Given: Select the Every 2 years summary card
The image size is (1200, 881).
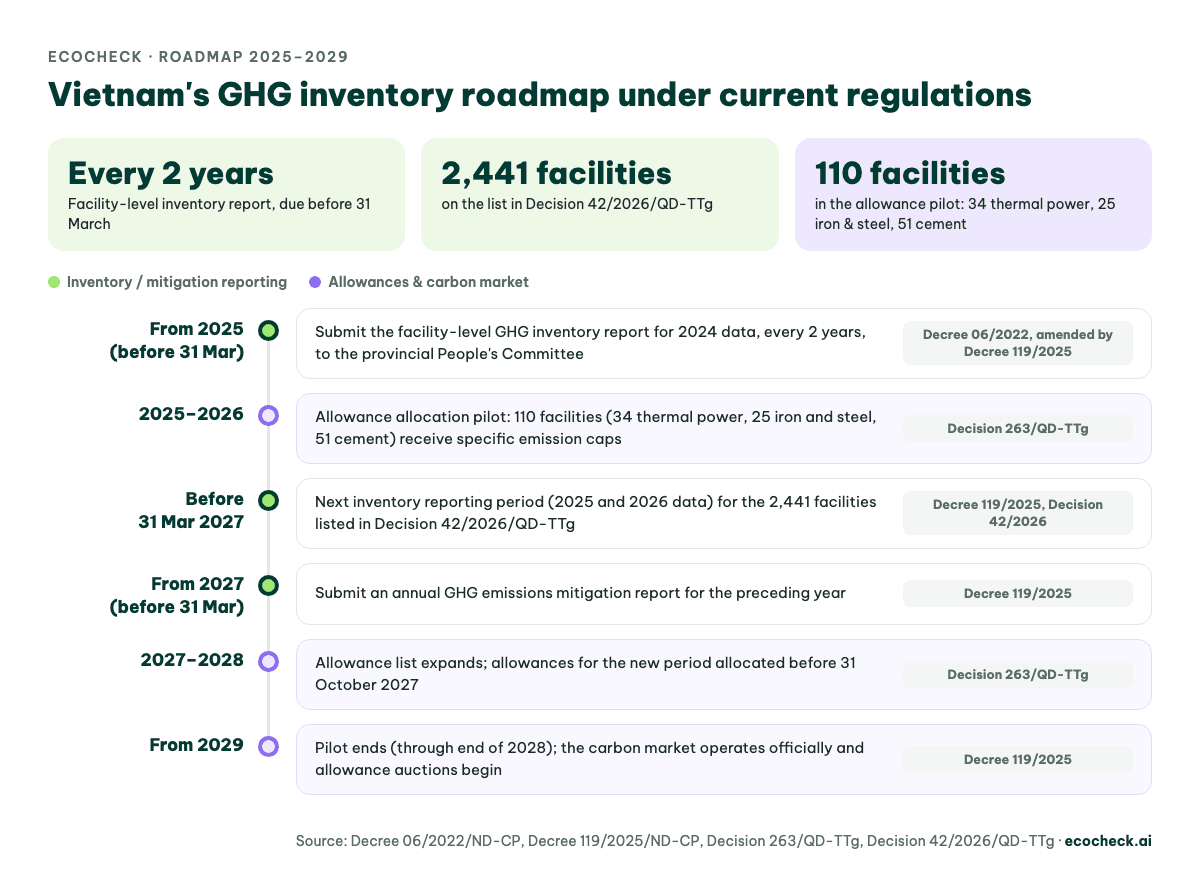Looking at the screenshot, I should tap(226, 194).
